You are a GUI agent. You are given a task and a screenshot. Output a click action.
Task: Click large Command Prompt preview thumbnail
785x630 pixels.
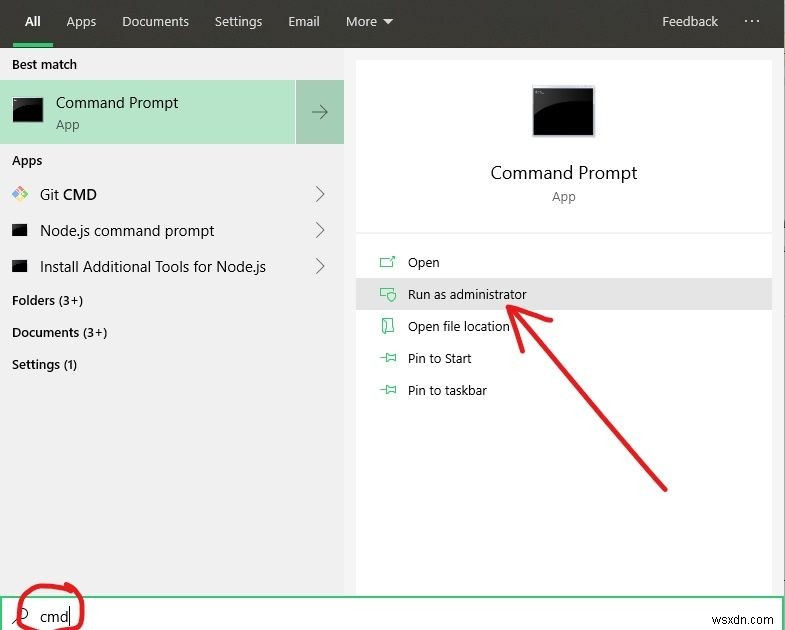563,111
